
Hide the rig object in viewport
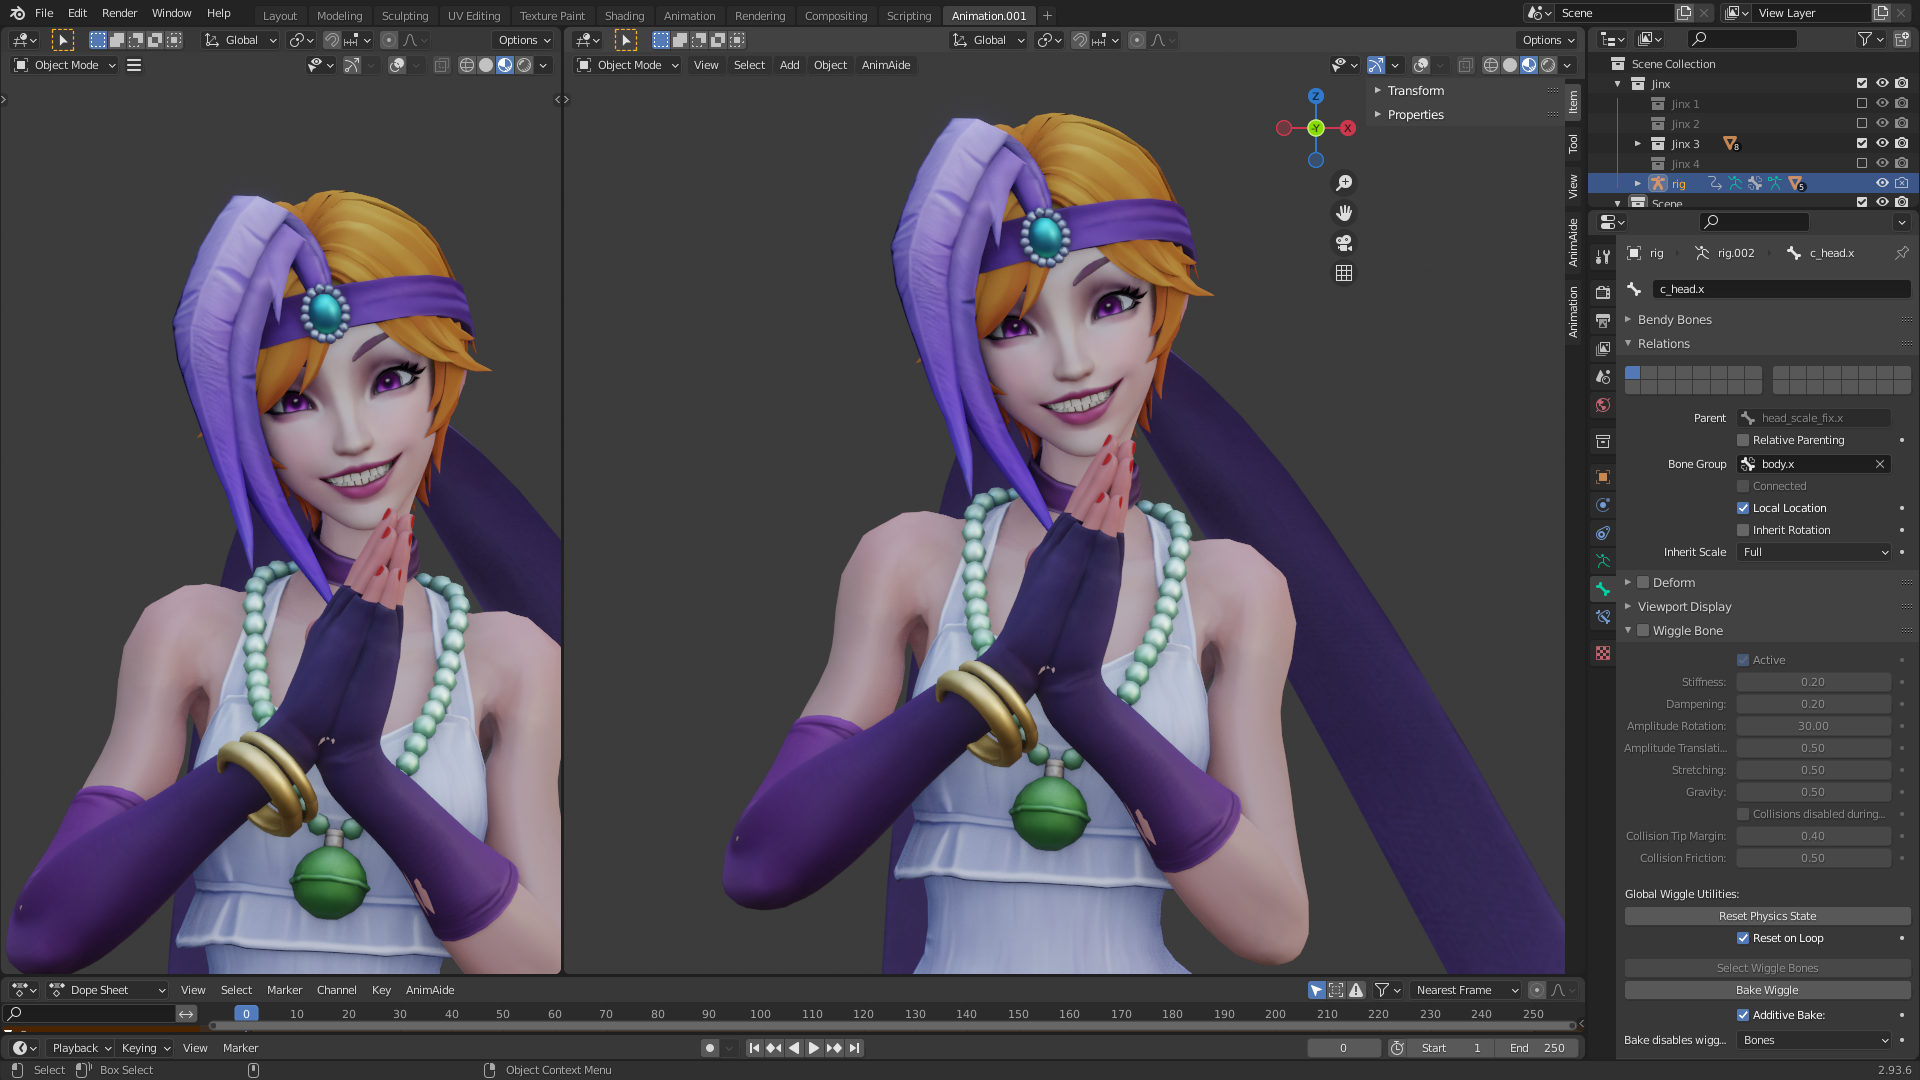pyautogui.click(x=1882, y=184)
